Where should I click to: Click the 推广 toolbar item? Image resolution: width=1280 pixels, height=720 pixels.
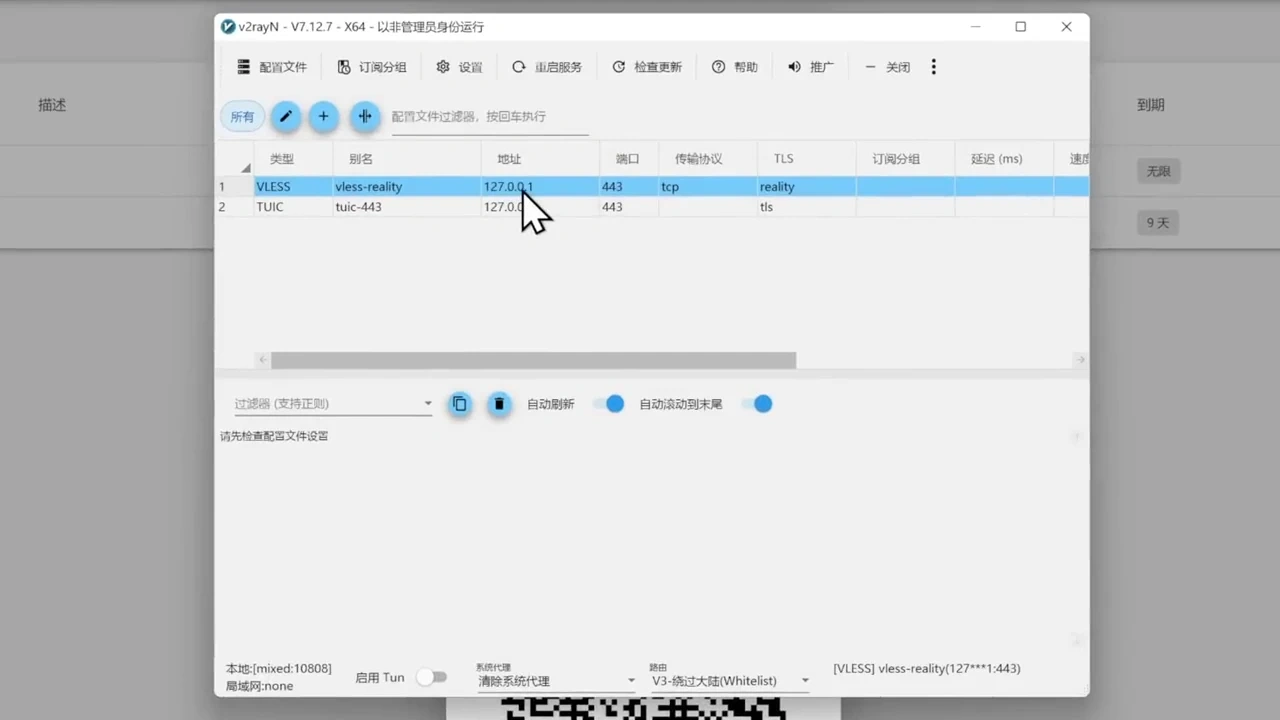(810, 67)
